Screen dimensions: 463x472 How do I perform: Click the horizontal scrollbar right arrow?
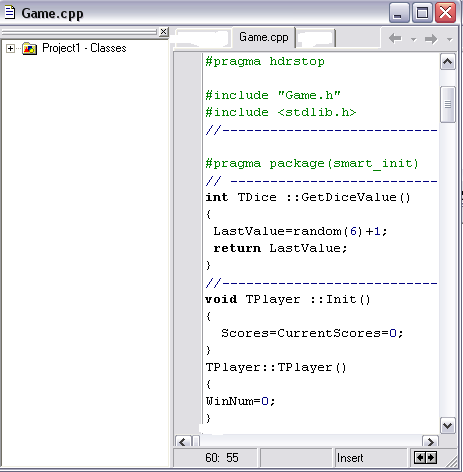(x=430, y=442)
